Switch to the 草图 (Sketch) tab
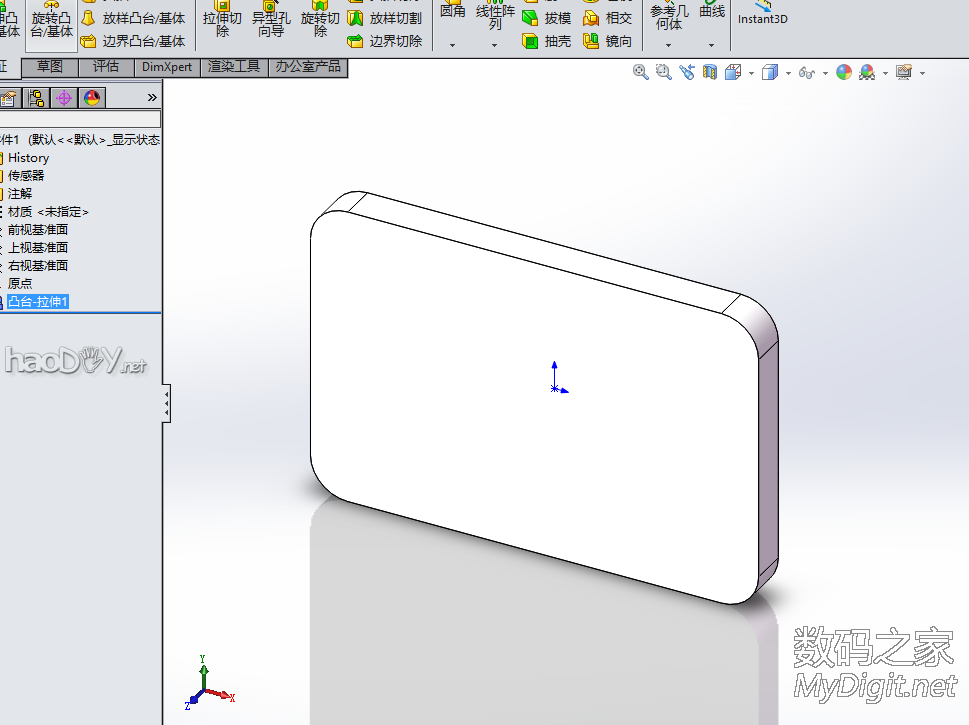Screen dimensions: 969x725 (x=50, y=67)
